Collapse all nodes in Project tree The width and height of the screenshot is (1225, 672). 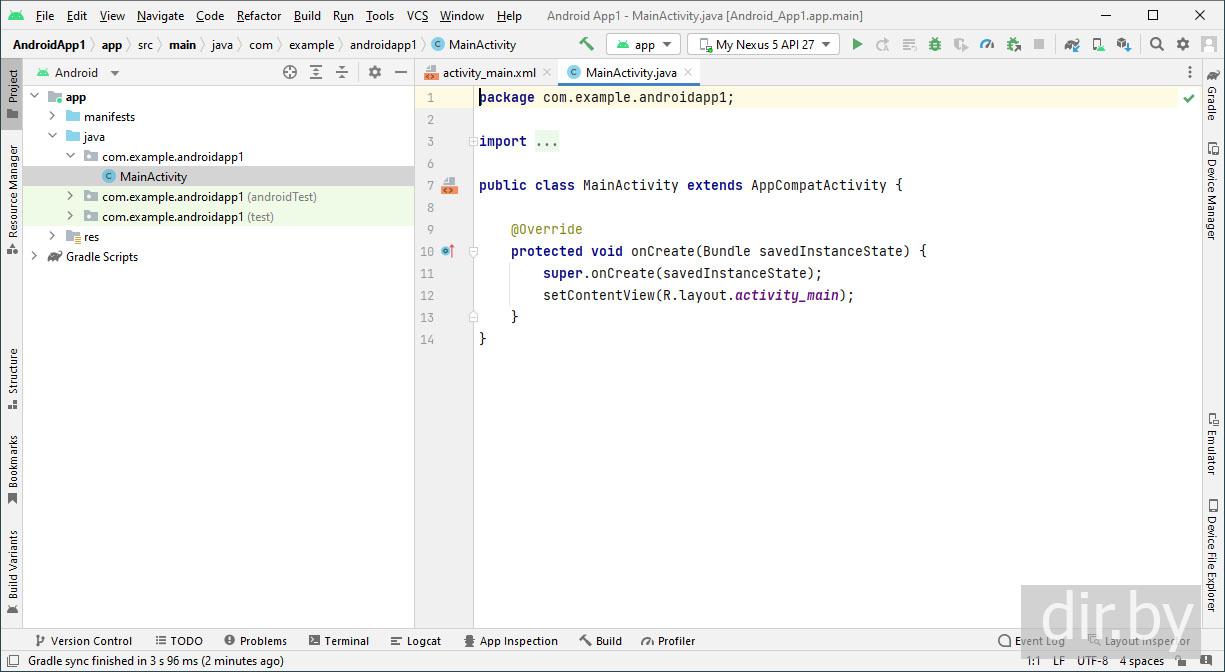tap(342, 72)
